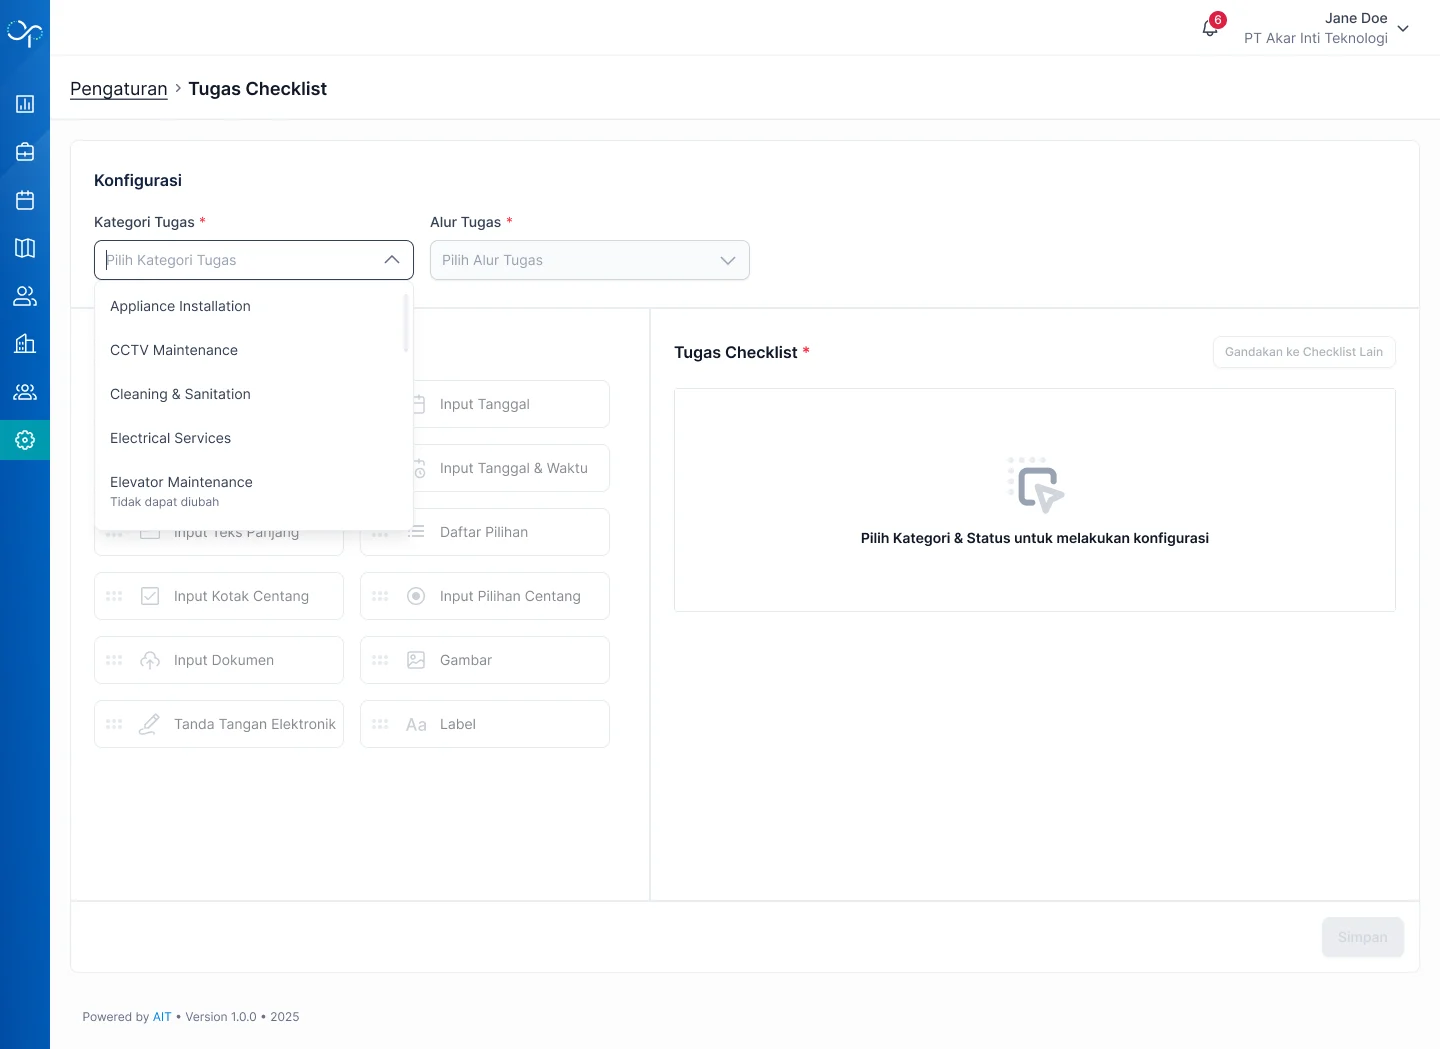Open notifications bell with badge 6
This screenshot has height=1049, width=1440.
[x=1211, y=27]
